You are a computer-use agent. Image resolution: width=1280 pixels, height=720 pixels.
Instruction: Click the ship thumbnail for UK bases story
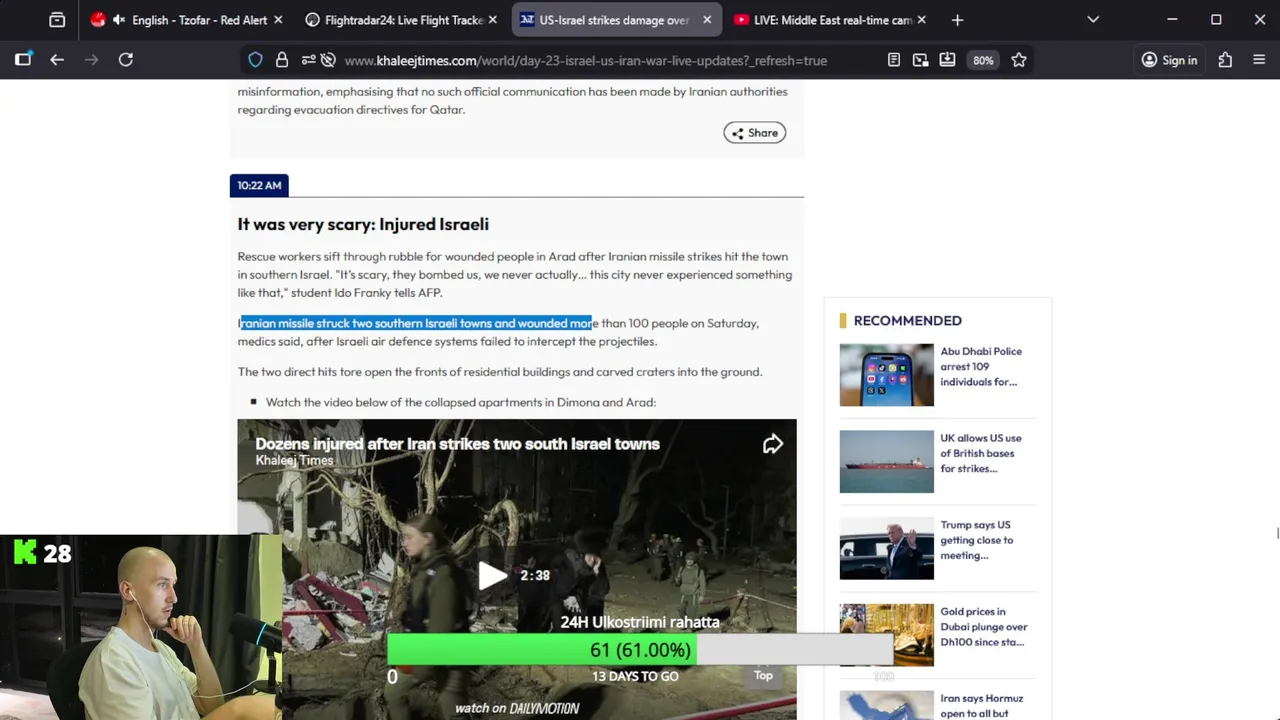(886, 462)
